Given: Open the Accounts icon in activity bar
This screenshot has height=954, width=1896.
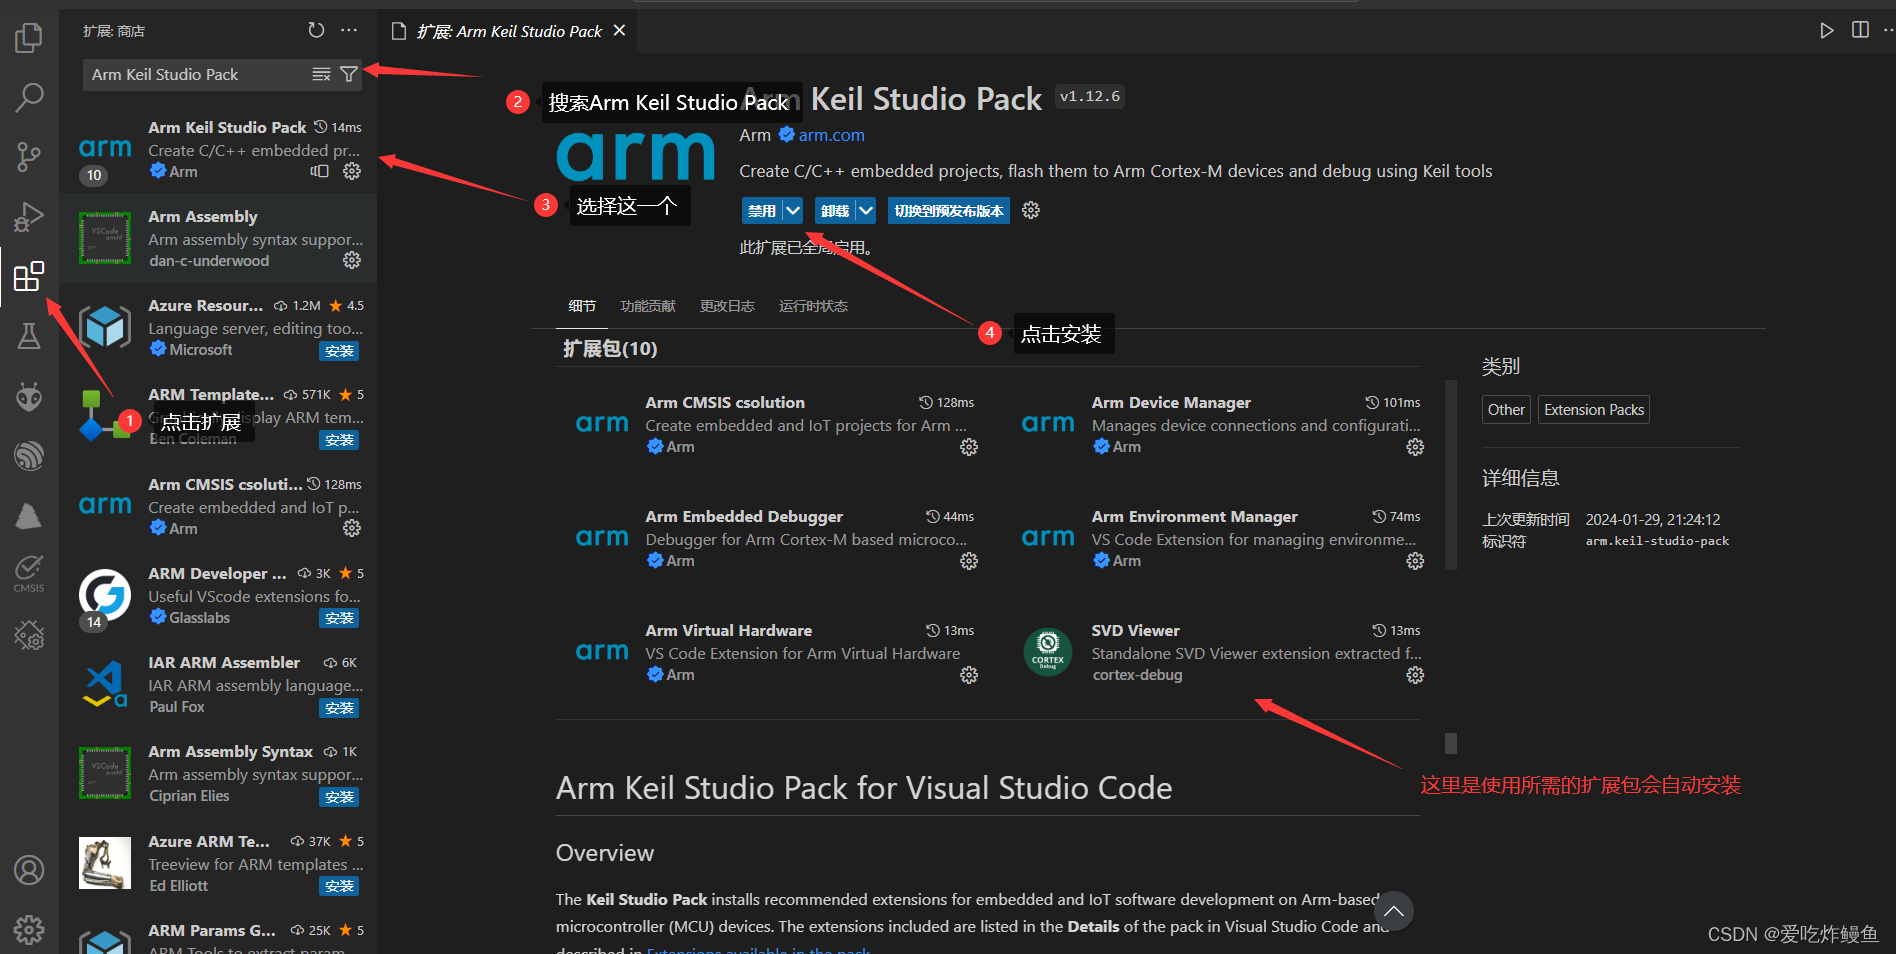Looking at the screenshot, I should point(29,870).
